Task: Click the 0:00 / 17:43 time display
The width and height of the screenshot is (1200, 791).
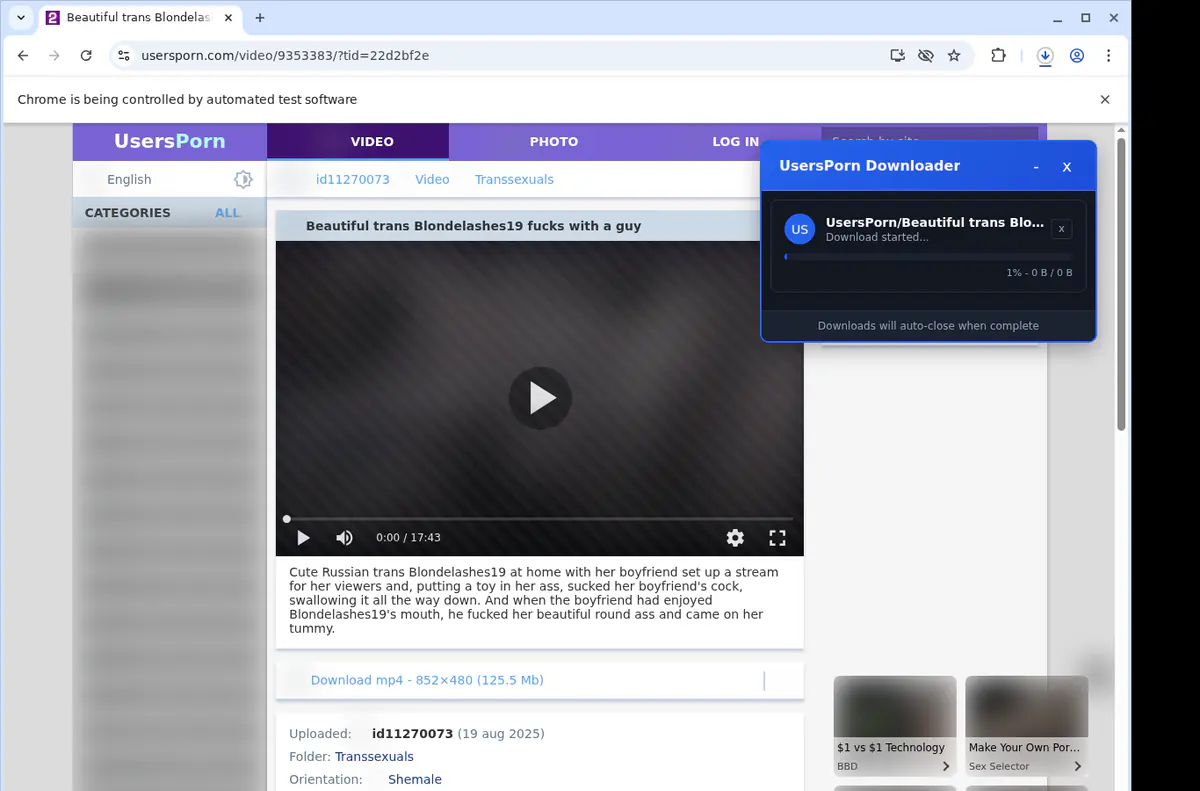Action: pos(408,538)
